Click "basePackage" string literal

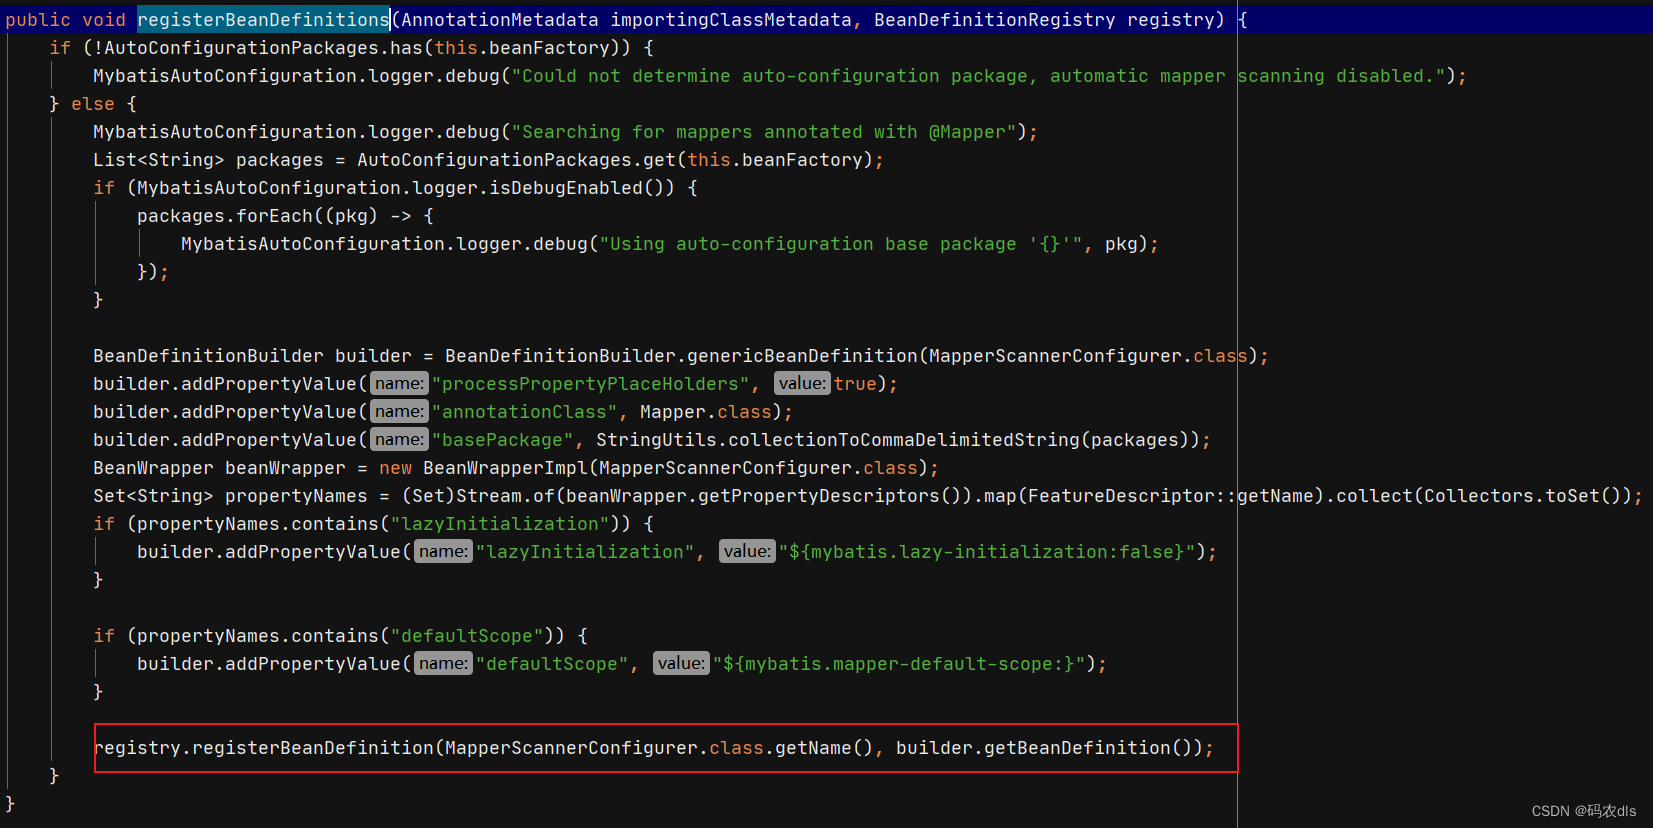503,440
